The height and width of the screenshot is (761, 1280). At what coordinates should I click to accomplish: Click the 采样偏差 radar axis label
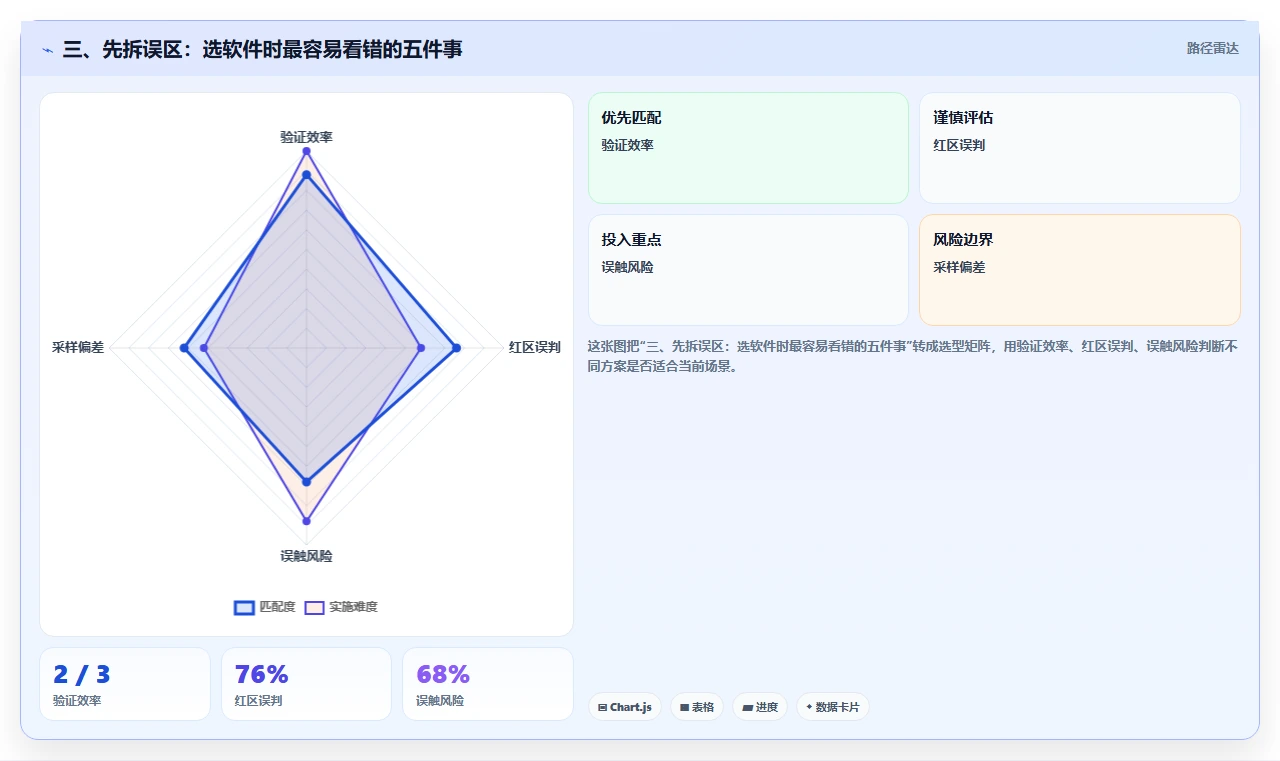click(x=78, y=348)
